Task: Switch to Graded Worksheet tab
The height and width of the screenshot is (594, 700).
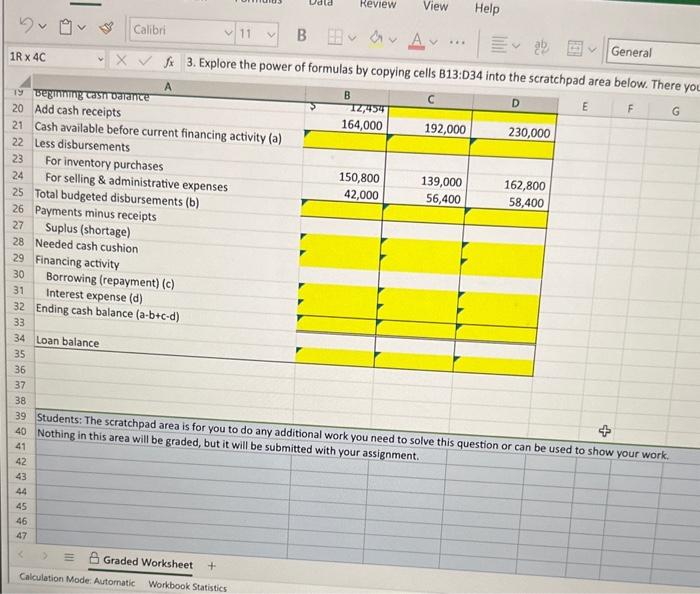Action: [x=141, y=562]
